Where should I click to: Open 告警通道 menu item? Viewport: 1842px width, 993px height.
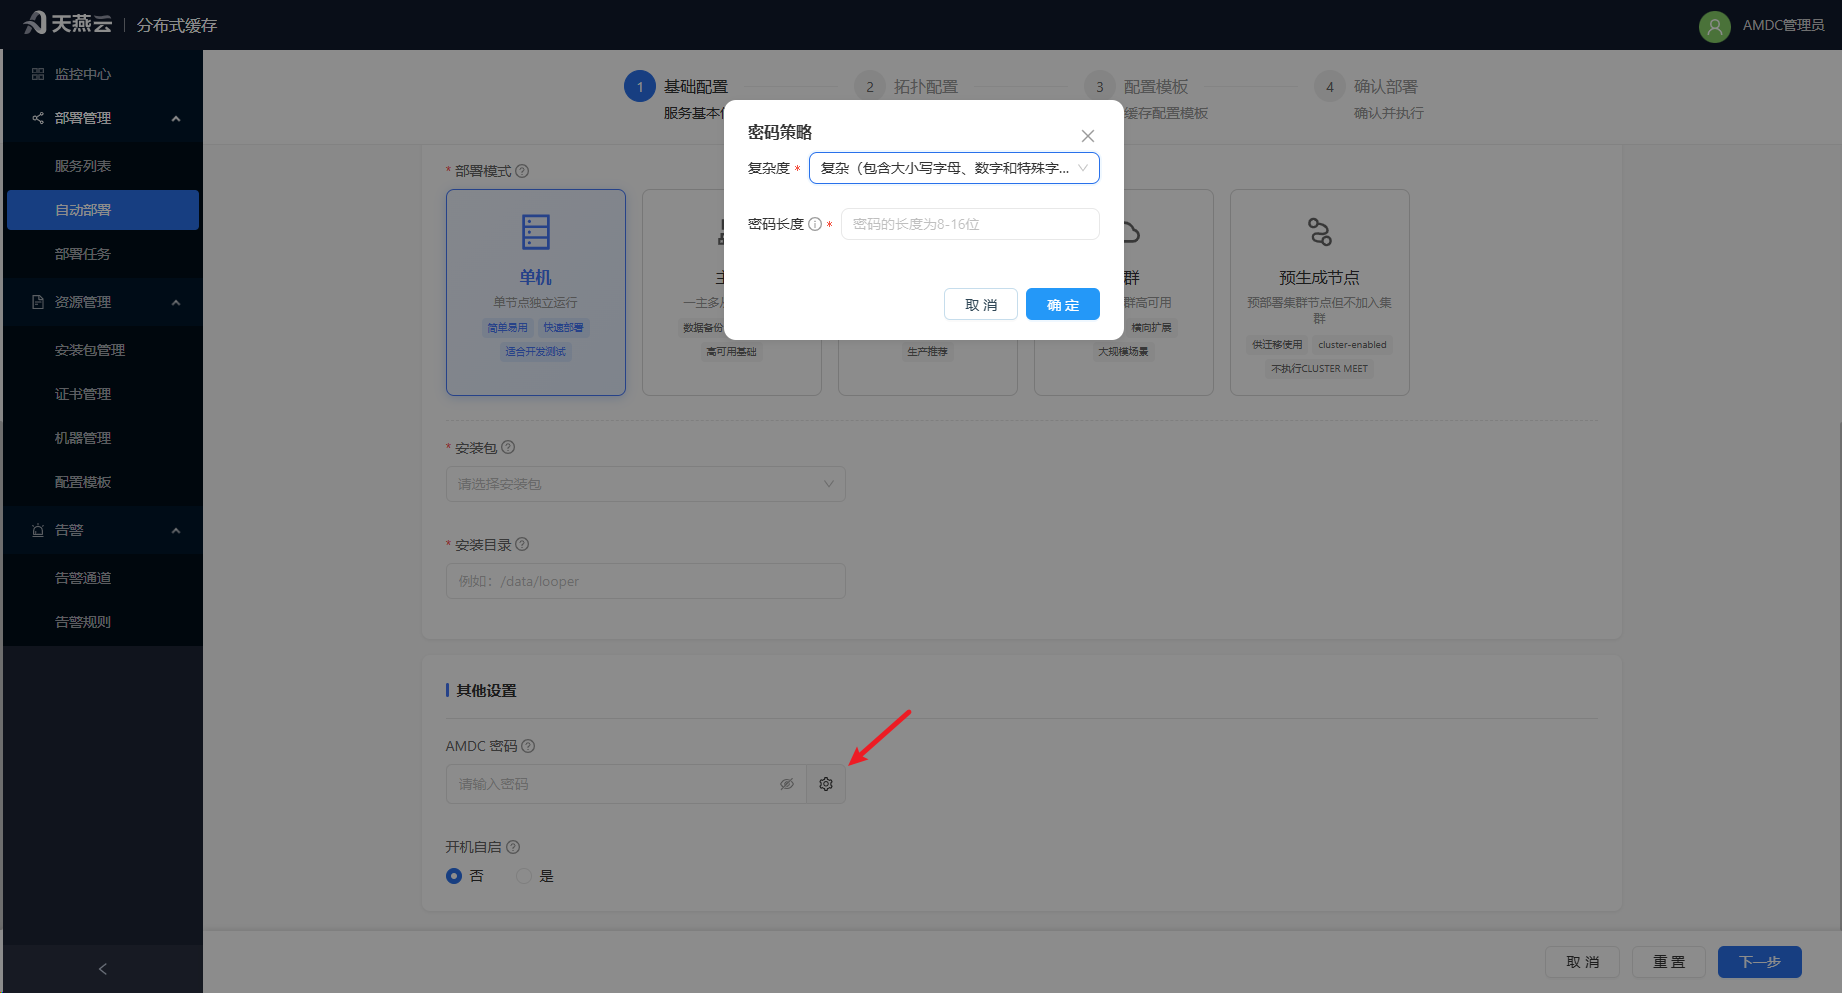(103, 578)
